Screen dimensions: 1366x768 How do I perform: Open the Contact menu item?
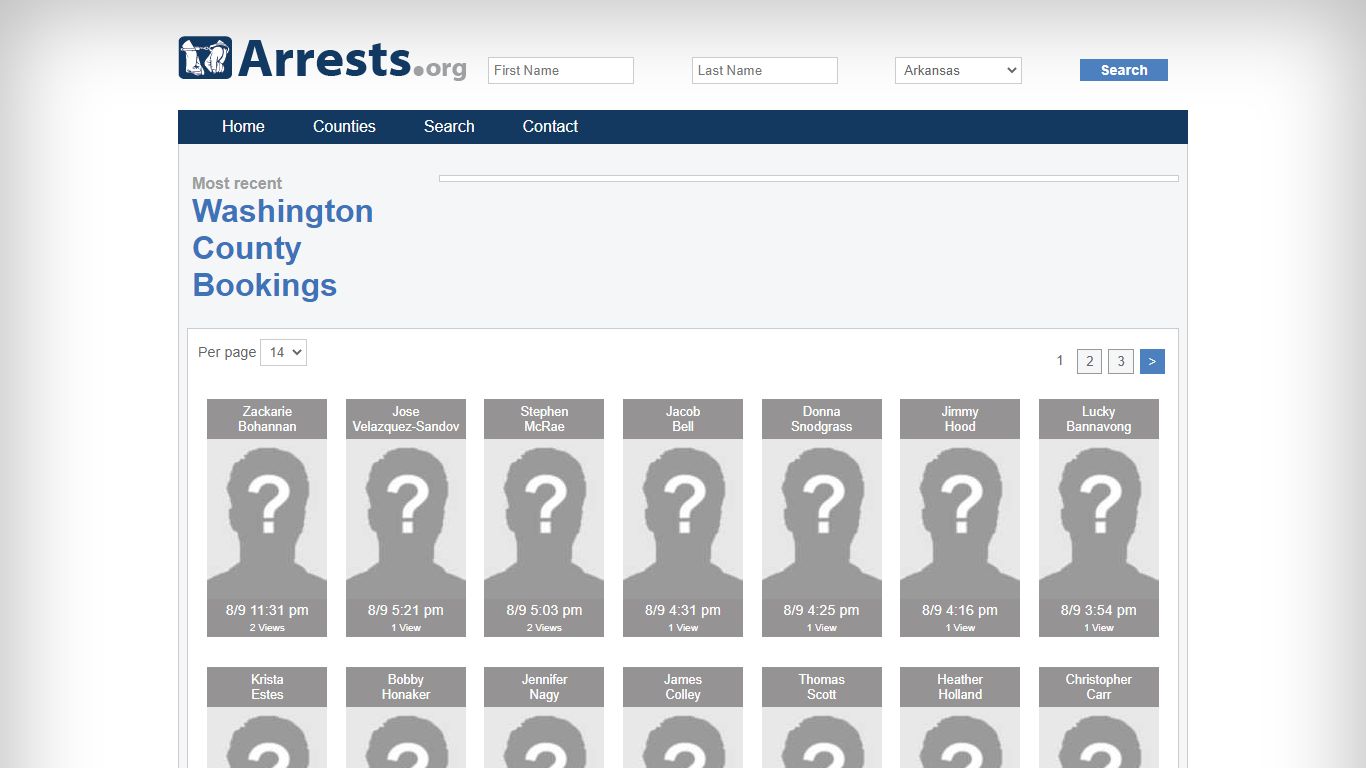coord(550,126)
